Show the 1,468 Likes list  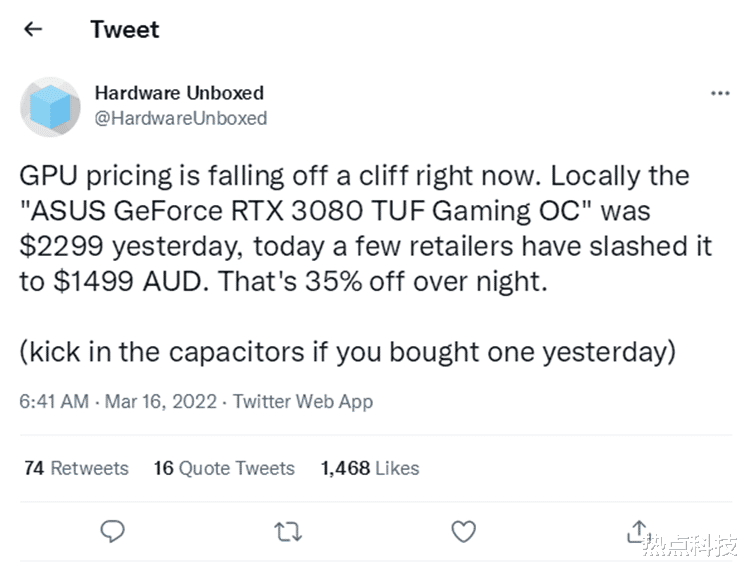(369, 468)
